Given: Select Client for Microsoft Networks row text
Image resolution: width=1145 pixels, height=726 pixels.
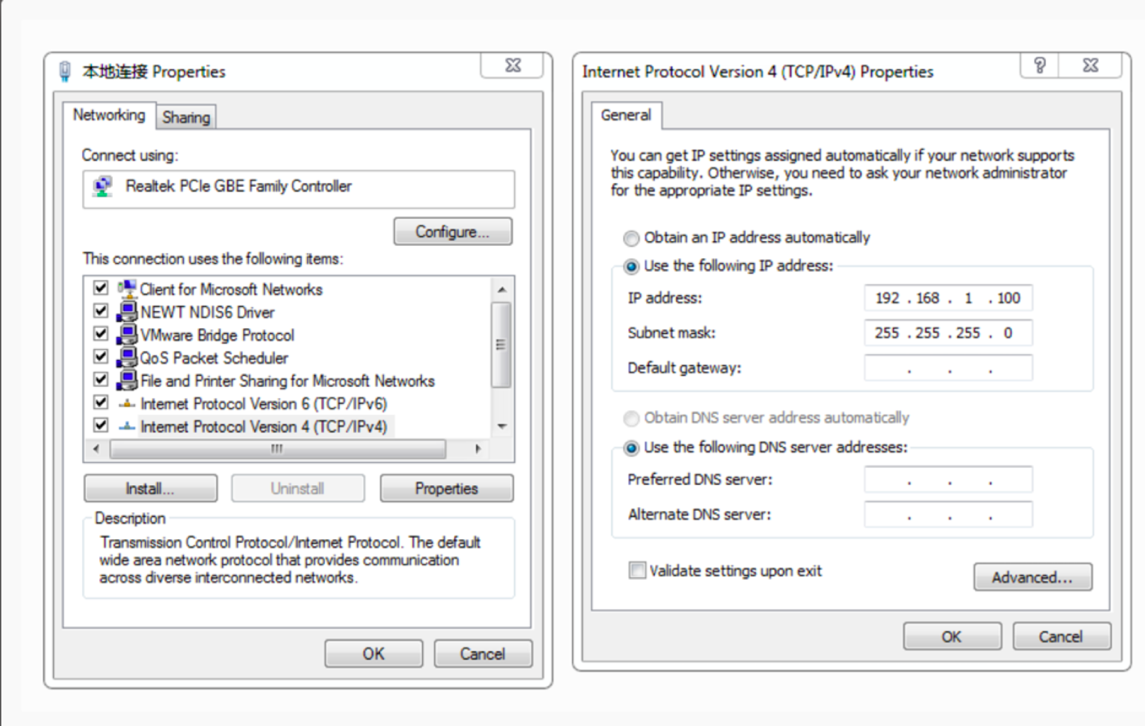Looking at the screenshot, I should (231, 289).
